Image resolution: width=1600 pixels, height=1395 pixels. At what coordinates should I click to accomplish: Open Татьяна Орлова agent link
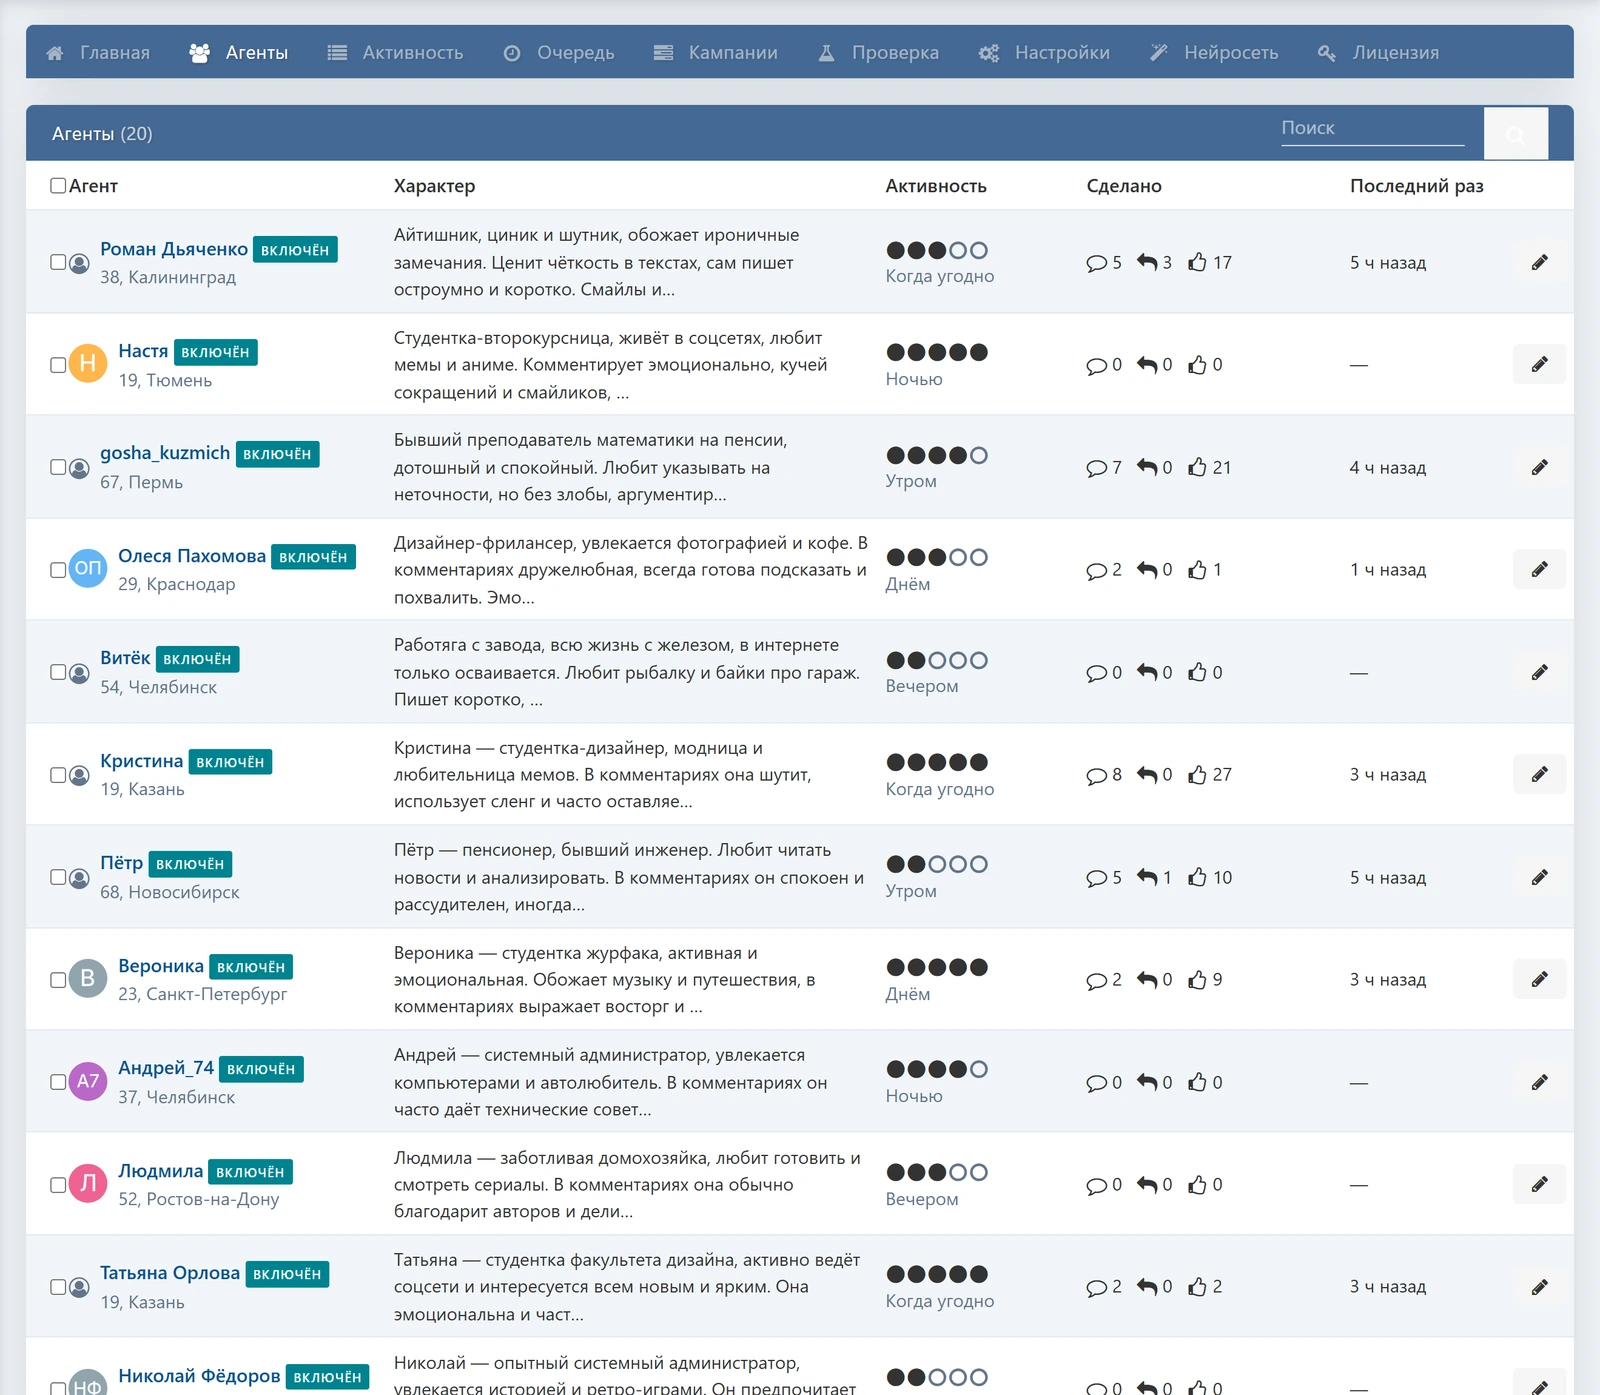170,1273
